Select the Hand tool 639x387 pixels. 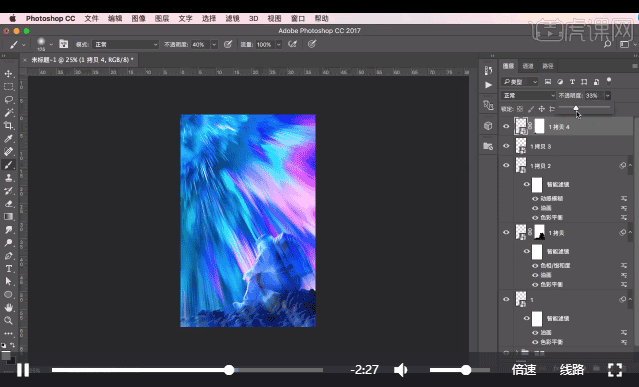pyautogui.click(x=8, y=308)
